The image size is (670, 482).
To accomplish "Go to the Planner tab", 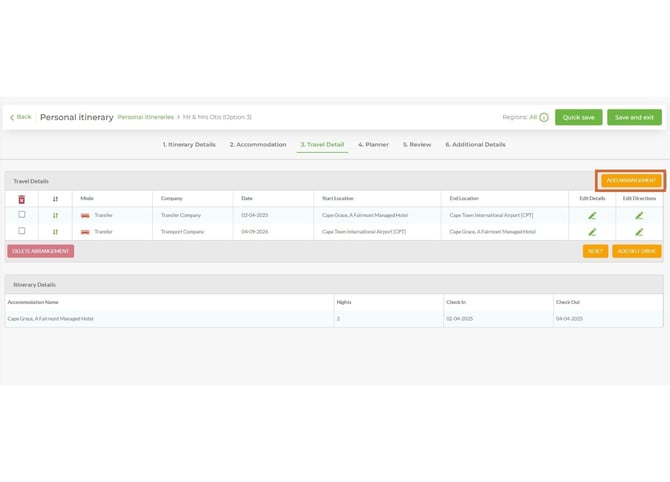I will tap(374, 144).
